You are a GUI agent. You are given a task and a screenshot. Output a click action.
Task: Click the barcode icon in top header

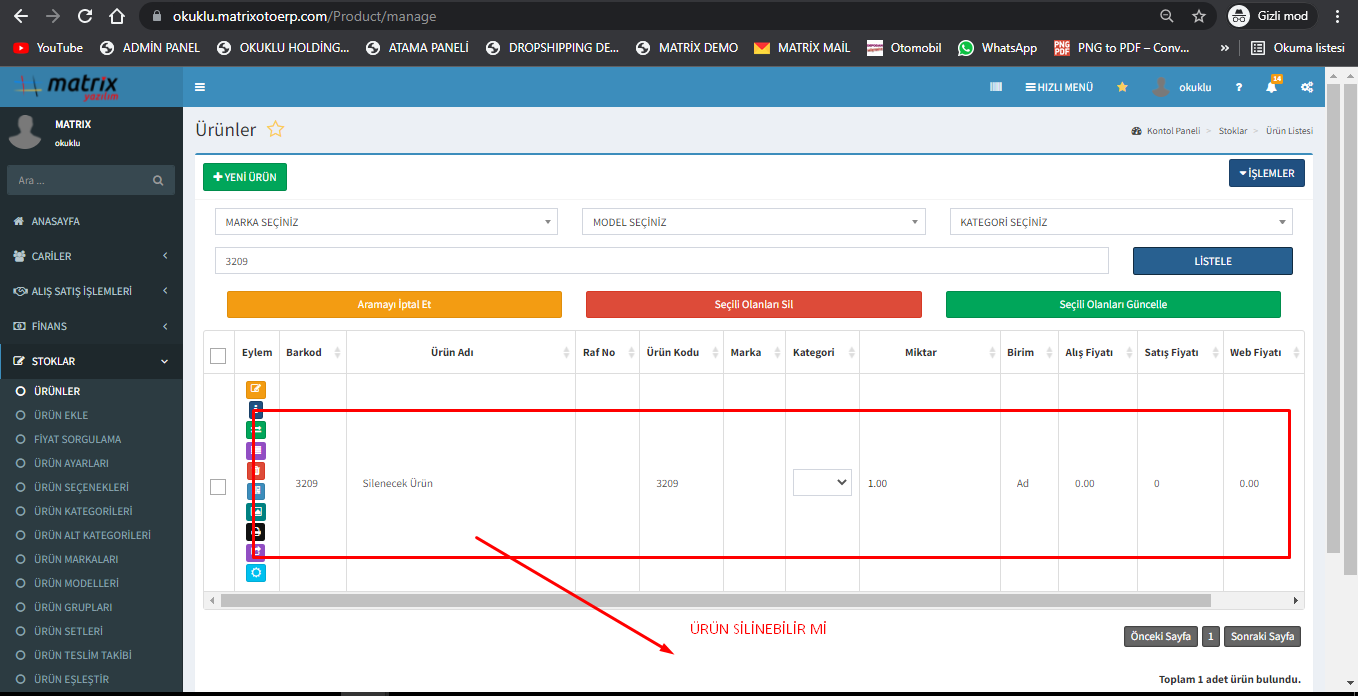tap(996, 87)
